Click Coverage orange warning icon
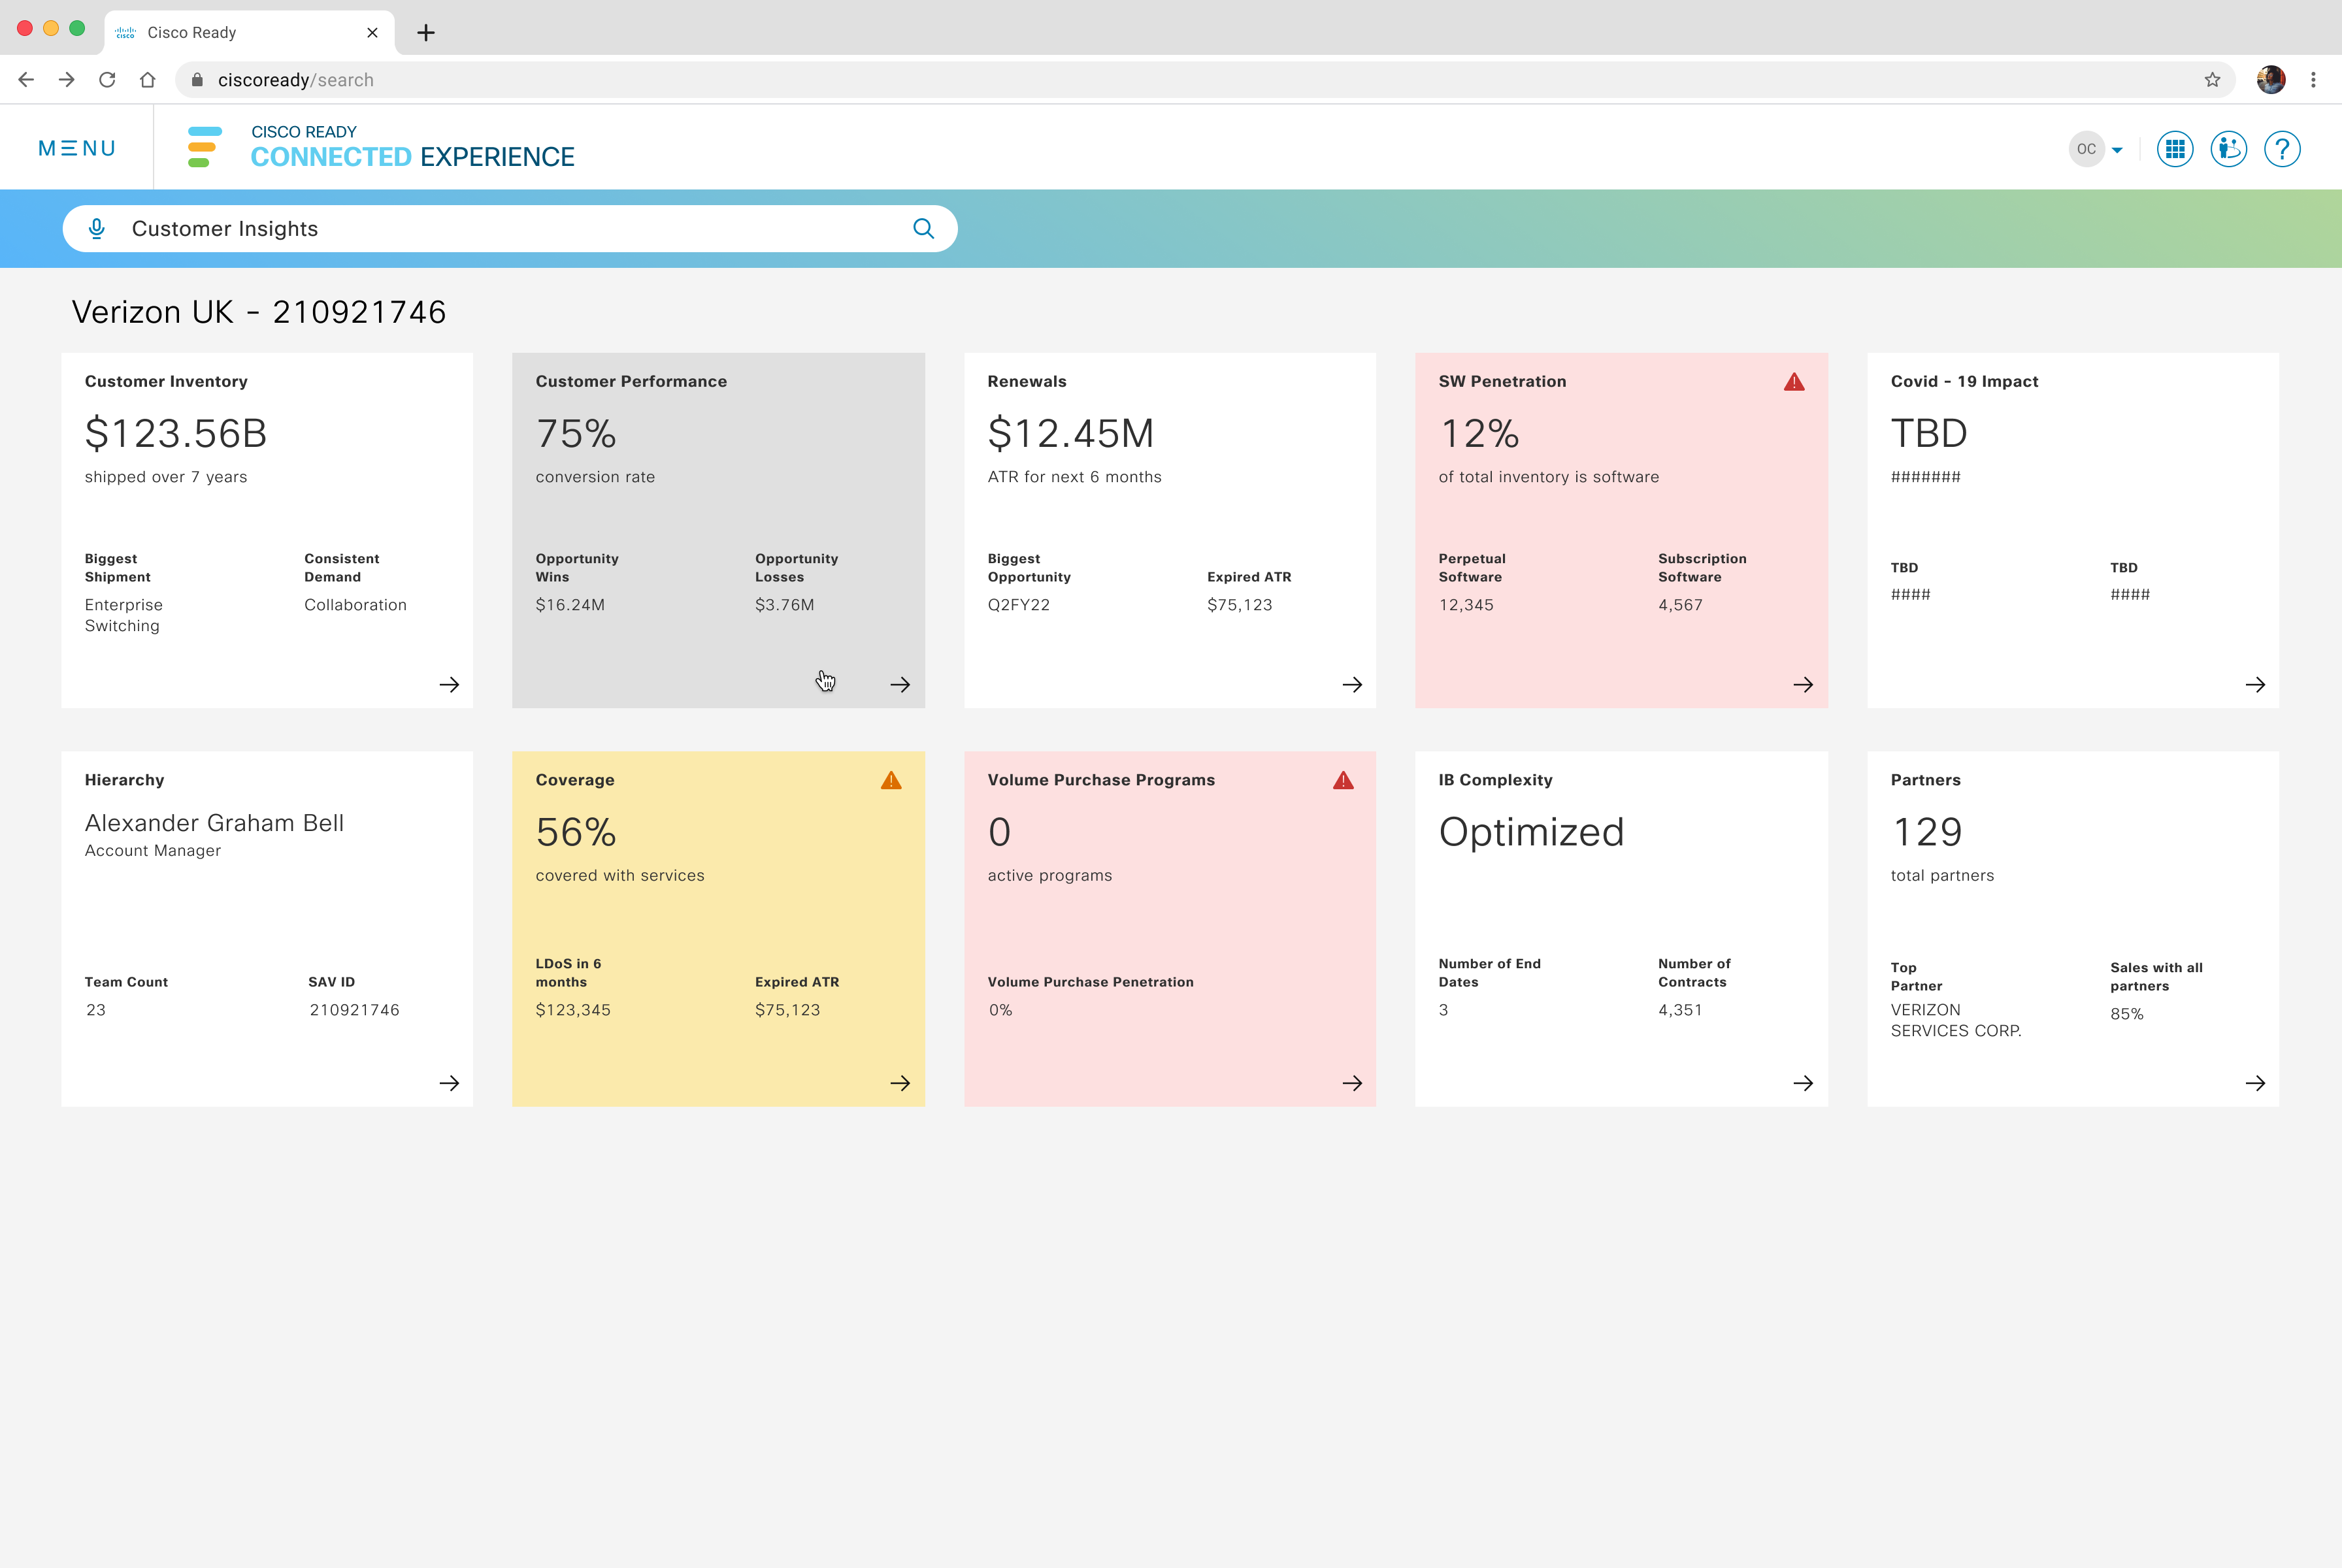The width and height of the screenshot is (2342, 1568). tap(891, 780)
